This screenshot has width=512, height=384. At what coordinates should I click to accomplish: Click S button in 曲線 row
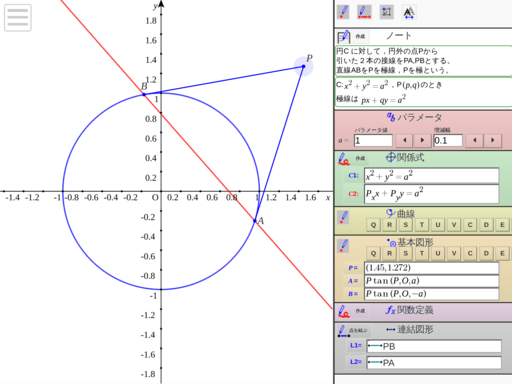coord(406,225)
